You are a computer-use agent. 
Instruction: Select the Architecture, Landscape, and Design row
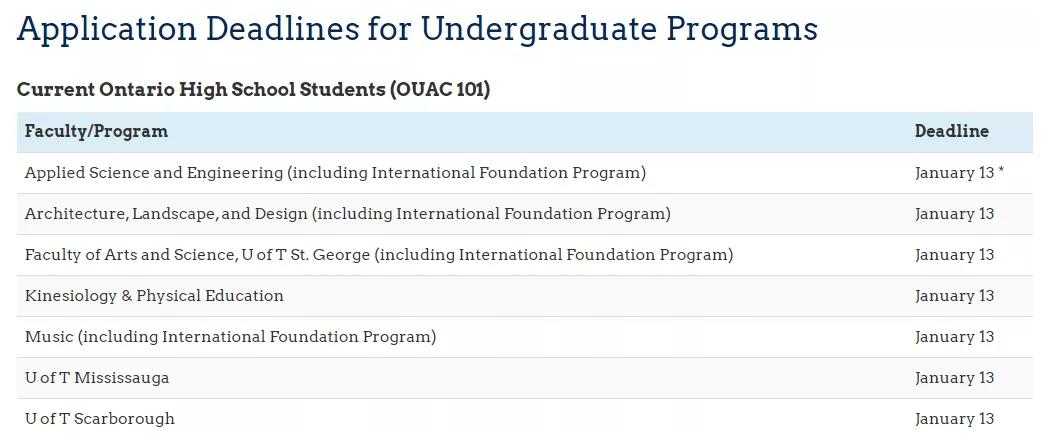point(347,214)
